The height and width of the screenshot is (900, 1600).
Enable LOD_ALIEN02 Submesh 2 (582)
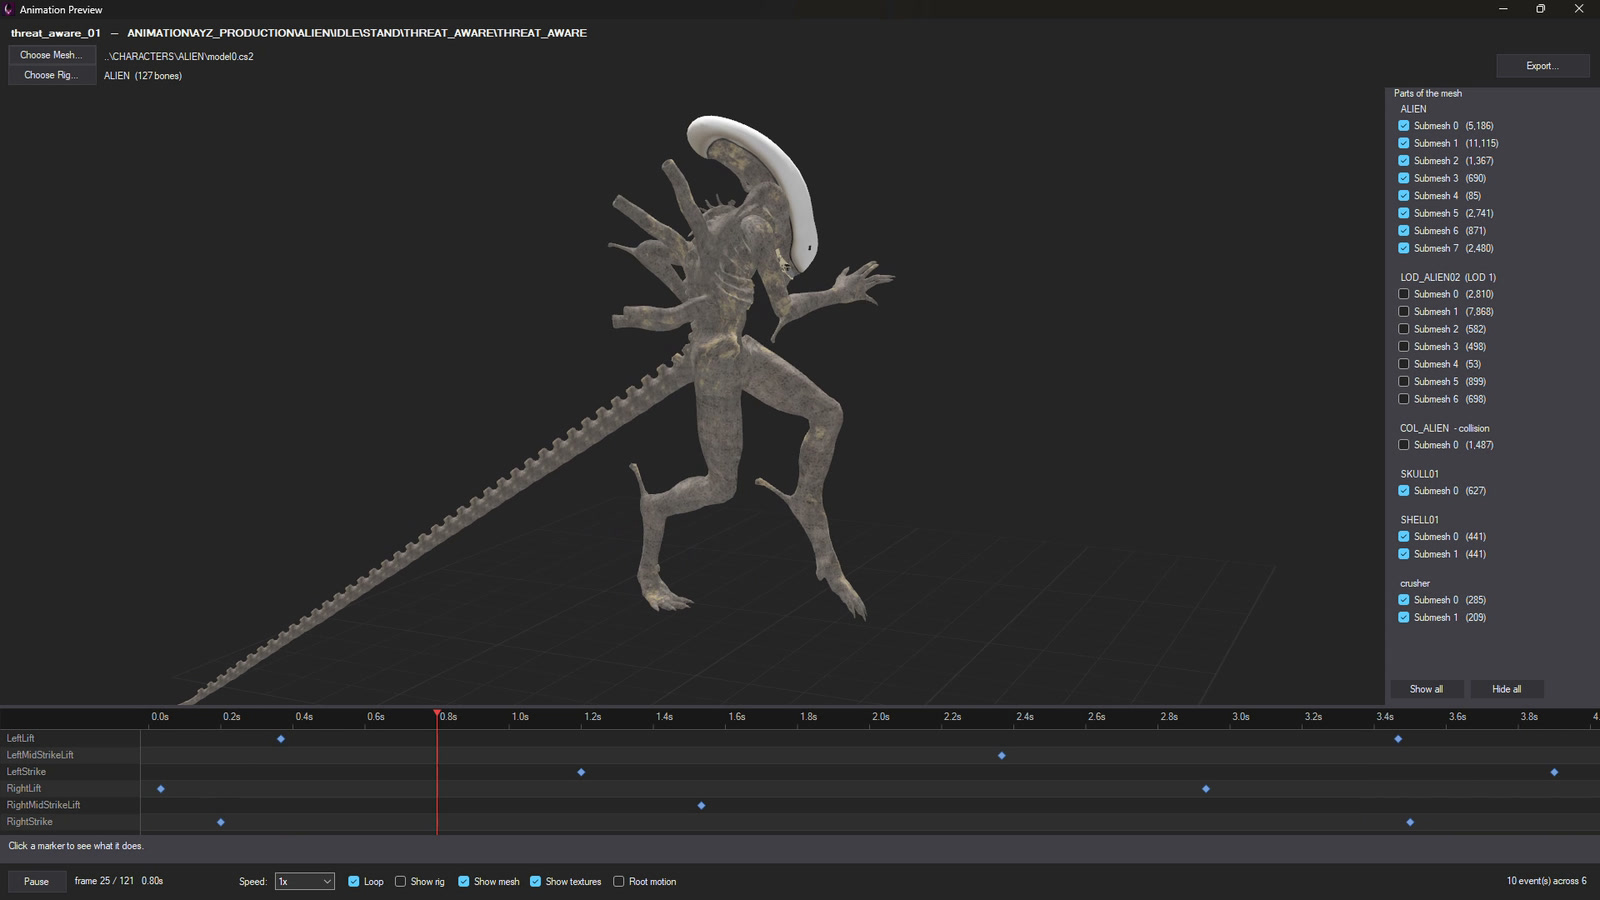click(1404, 329)
